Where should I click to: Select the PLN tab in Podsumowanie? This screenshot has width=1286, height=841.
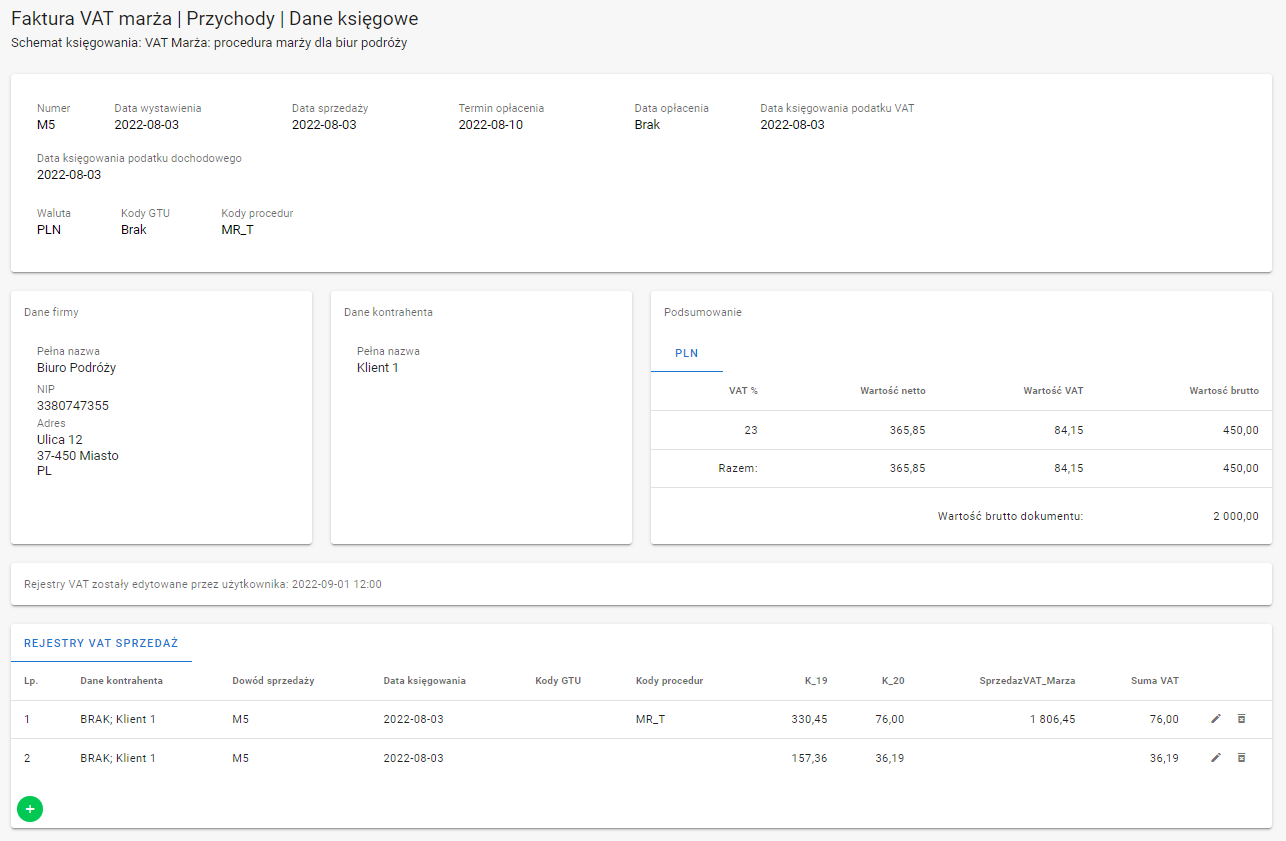pos(686,353)
